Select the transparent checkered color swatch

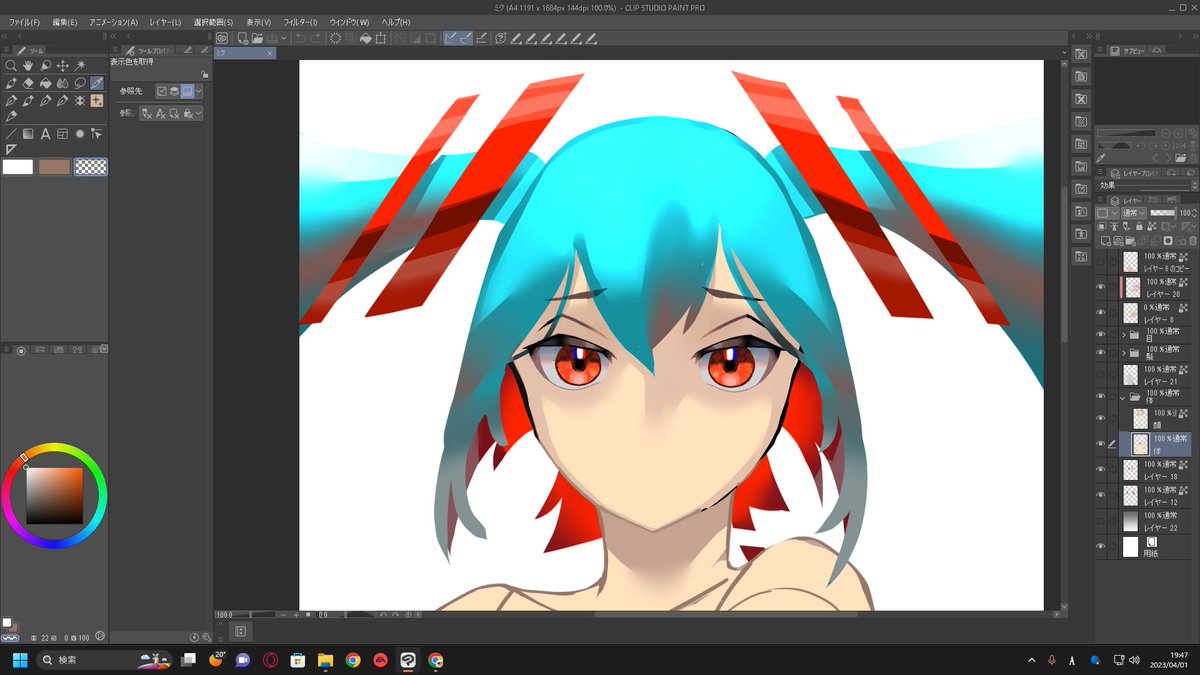[91, 167]
